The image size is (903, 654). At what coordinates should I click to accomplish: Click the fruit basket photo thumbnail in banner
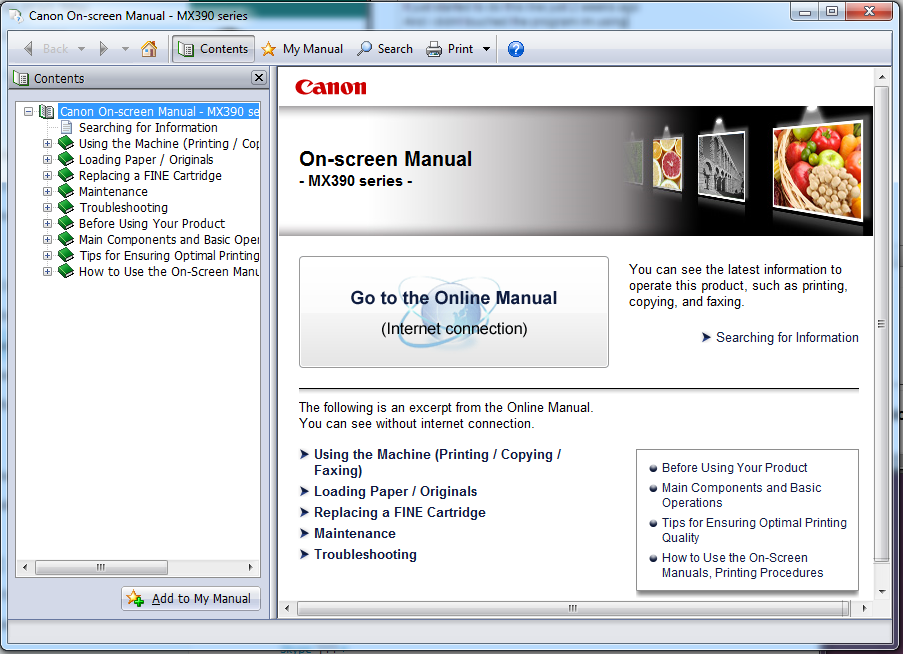pyautogui.click(x=818, y=170)
